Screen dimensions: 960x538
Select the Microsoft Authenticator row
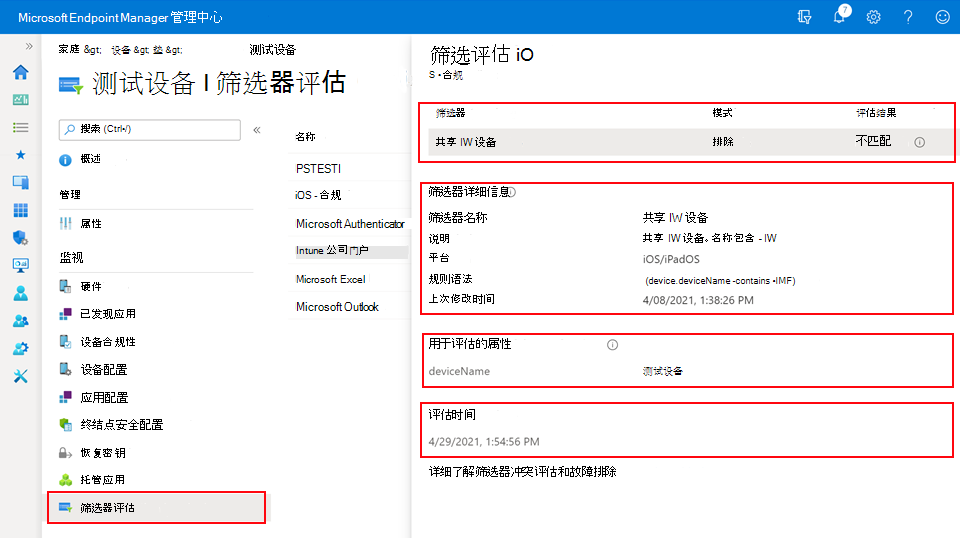[x=349, y=224]
